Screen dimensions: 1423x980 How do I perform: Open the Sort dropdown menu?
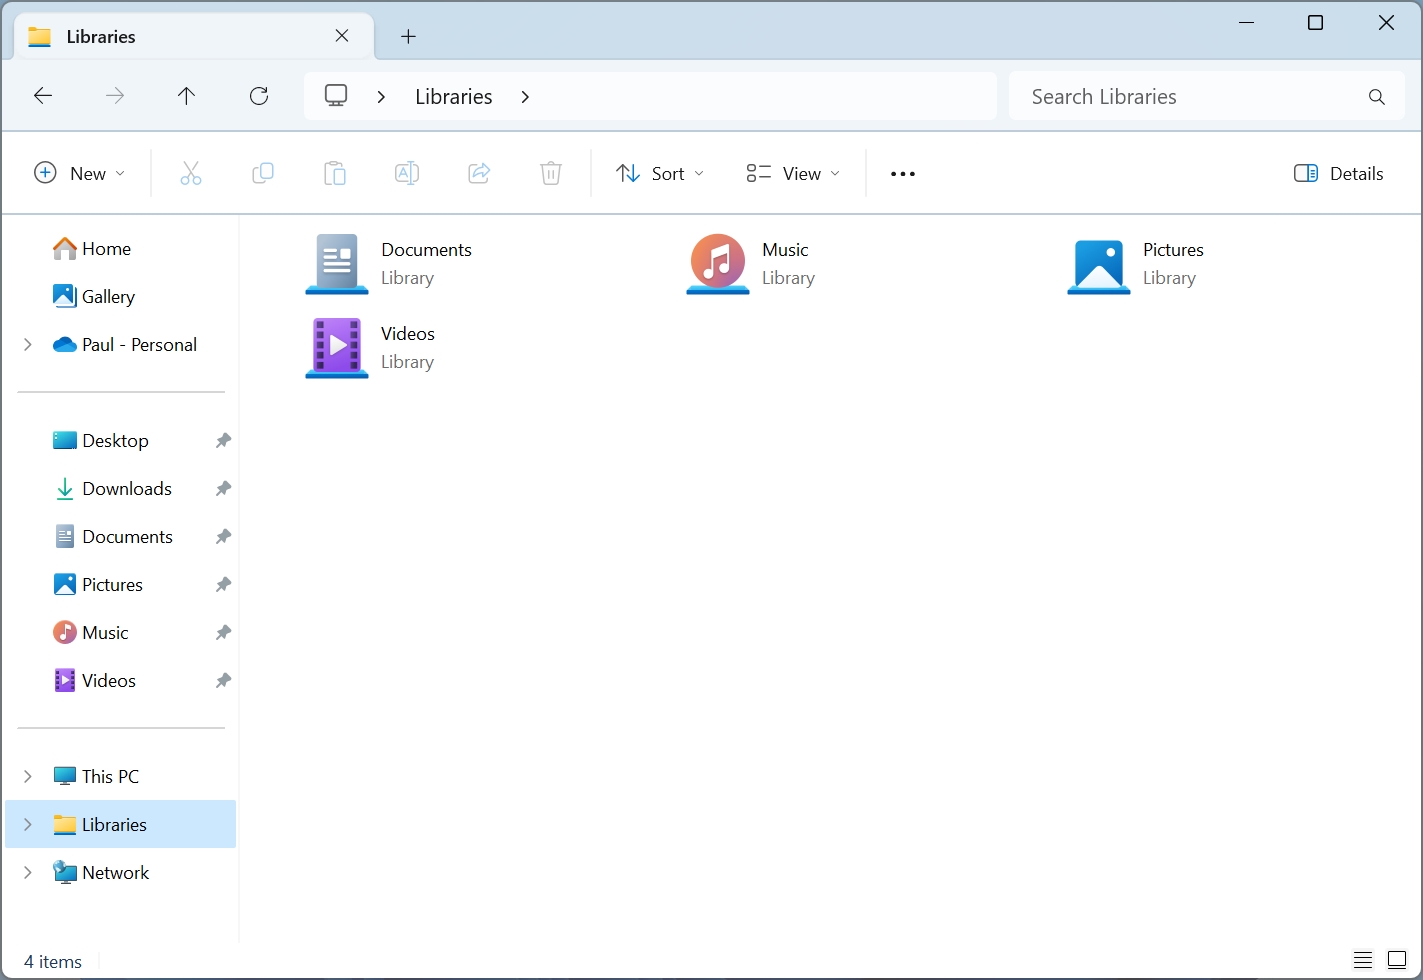660,173
